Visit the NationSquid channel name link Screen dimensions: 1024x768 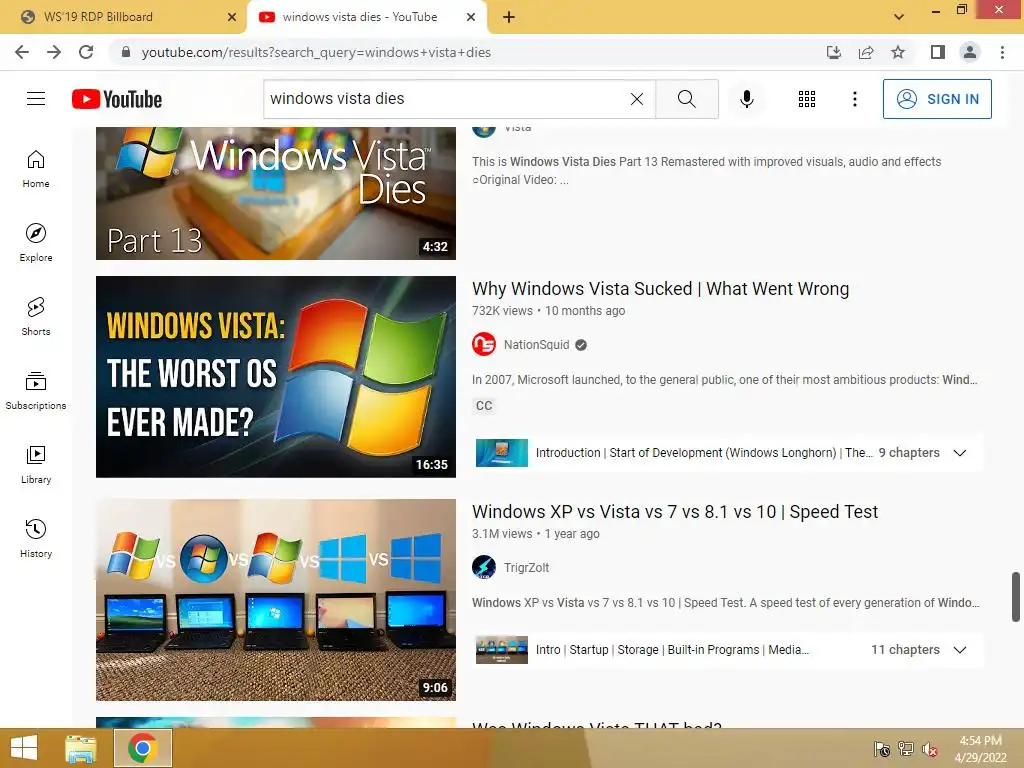tap(536, 345)
